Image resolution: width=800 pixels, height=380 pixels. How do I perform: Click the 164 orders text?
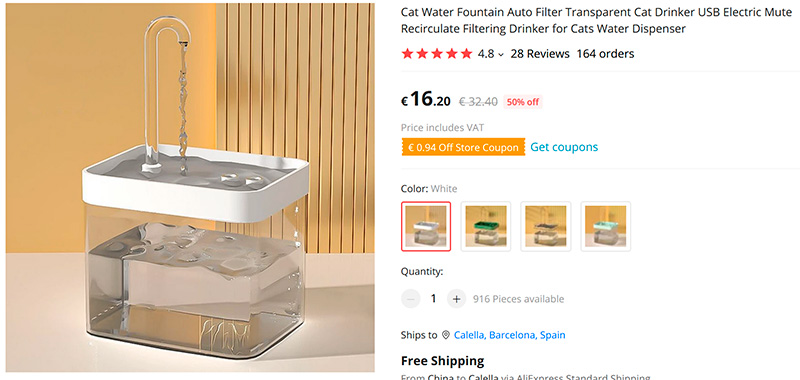tap(605, 54)
